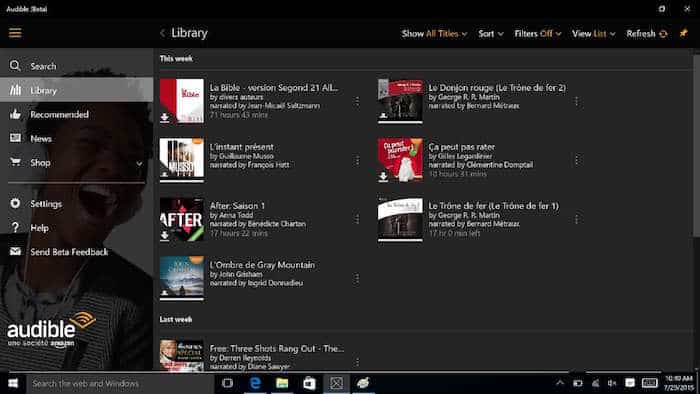
Task: Open Shop in the sidebar
Action: (76, 162)
